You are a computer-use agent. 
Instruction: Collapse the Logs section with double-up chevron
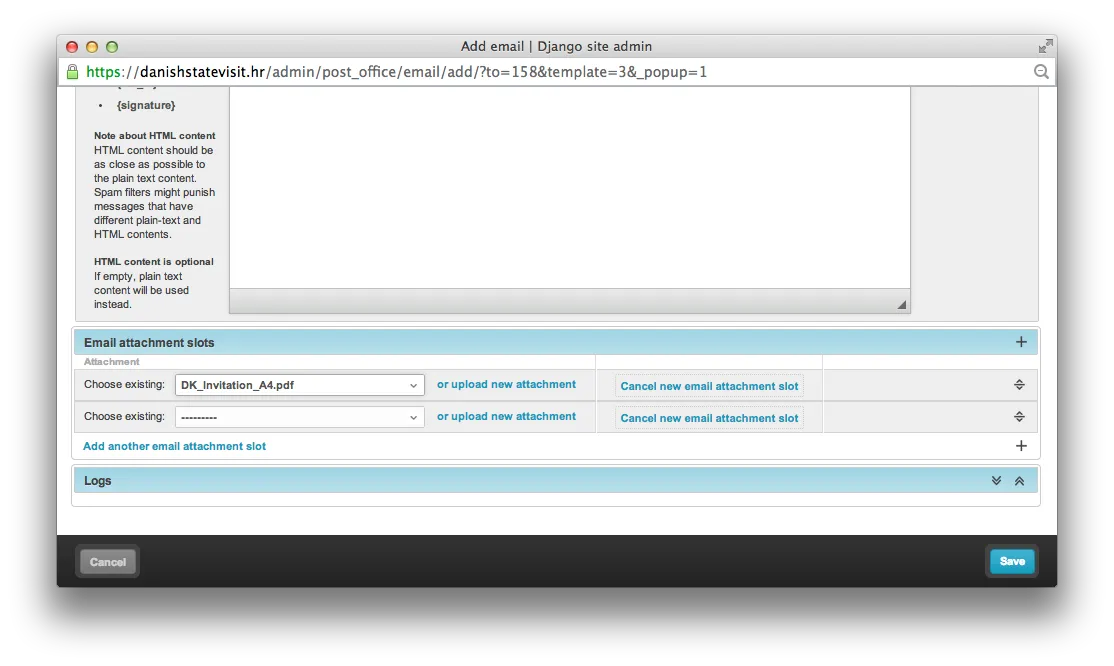(x=1019, y=480)
